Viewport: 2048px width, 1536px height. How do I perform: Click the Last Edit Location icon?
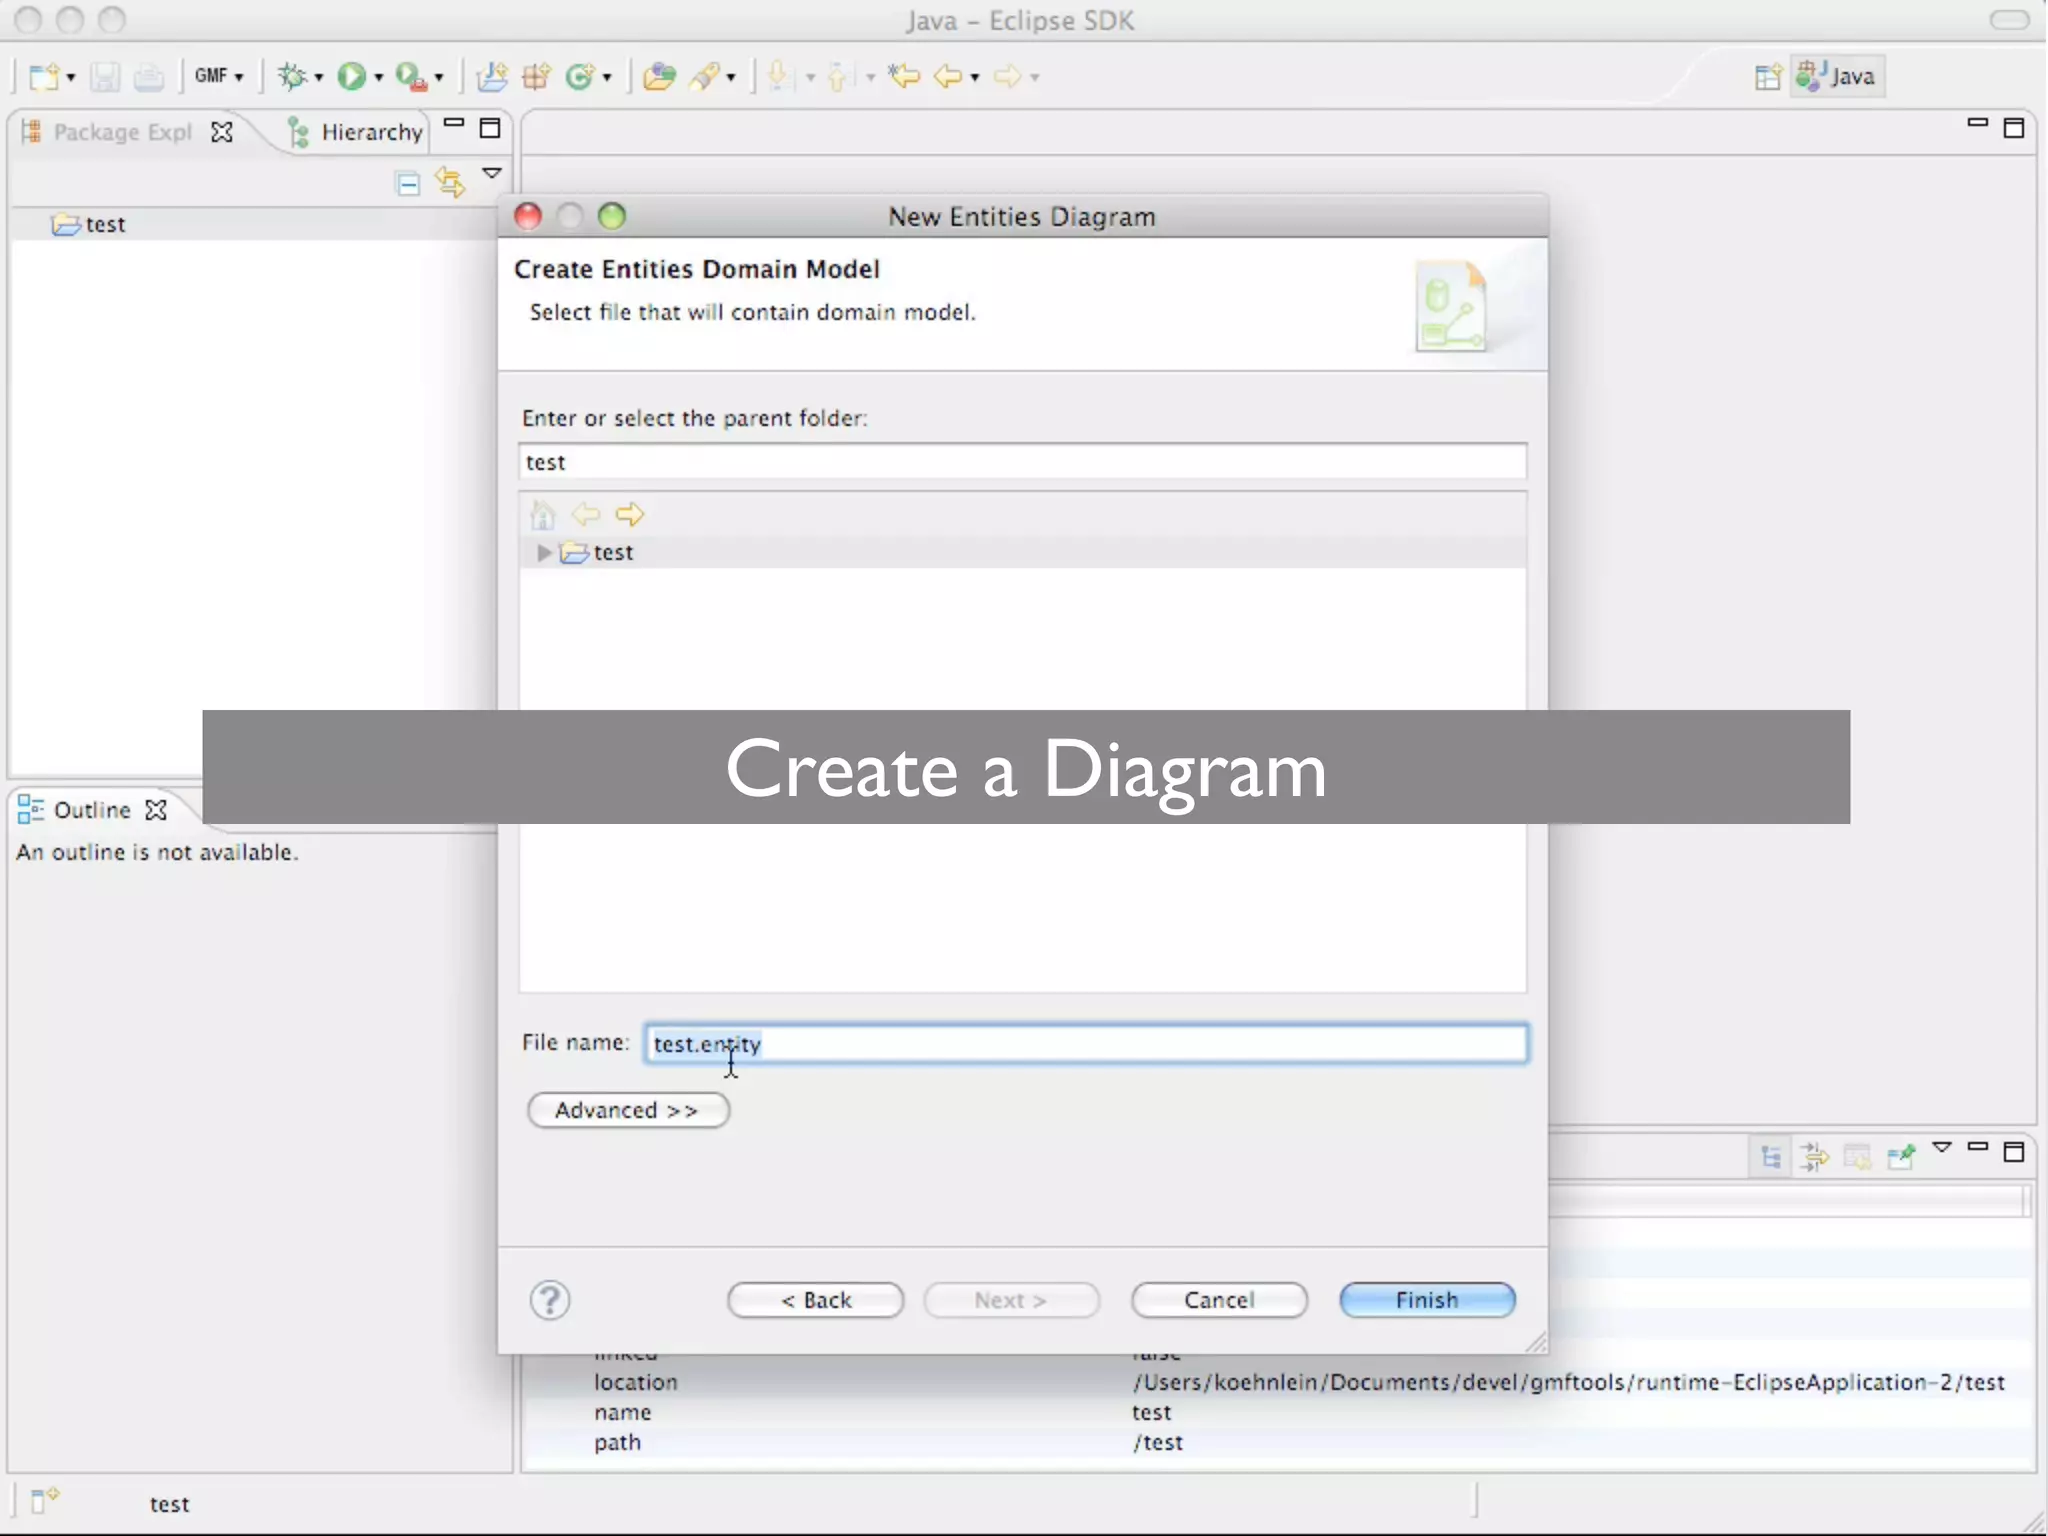(904, 76)
